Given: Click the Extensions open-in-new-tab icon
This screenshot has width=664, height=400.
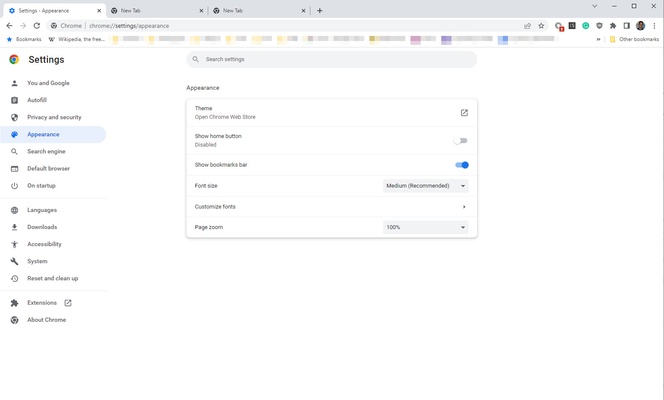Looking at the screenshot, I should (x=68, y=303).
